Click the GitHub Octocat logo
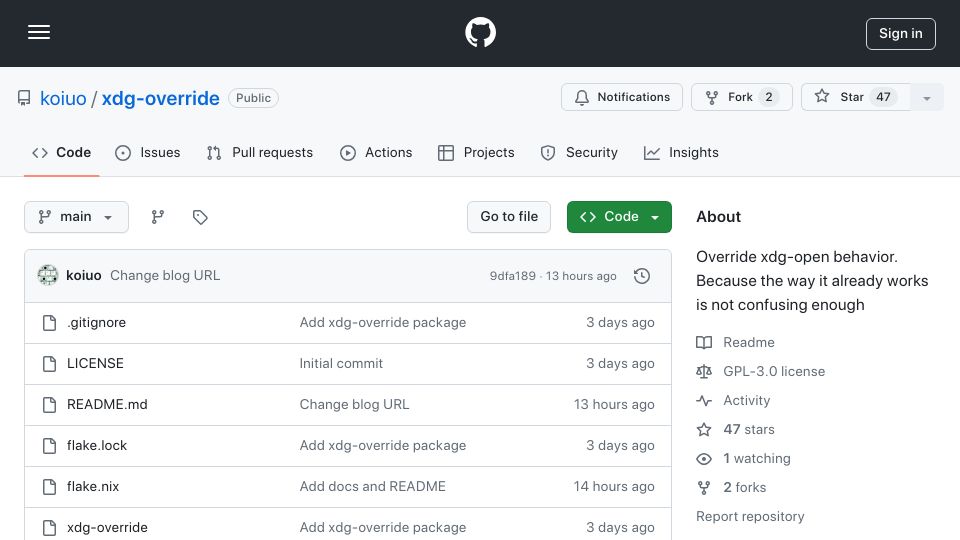The height and width of the screenshot is (540, 960). pyautogui.click(x=480, y=32)
